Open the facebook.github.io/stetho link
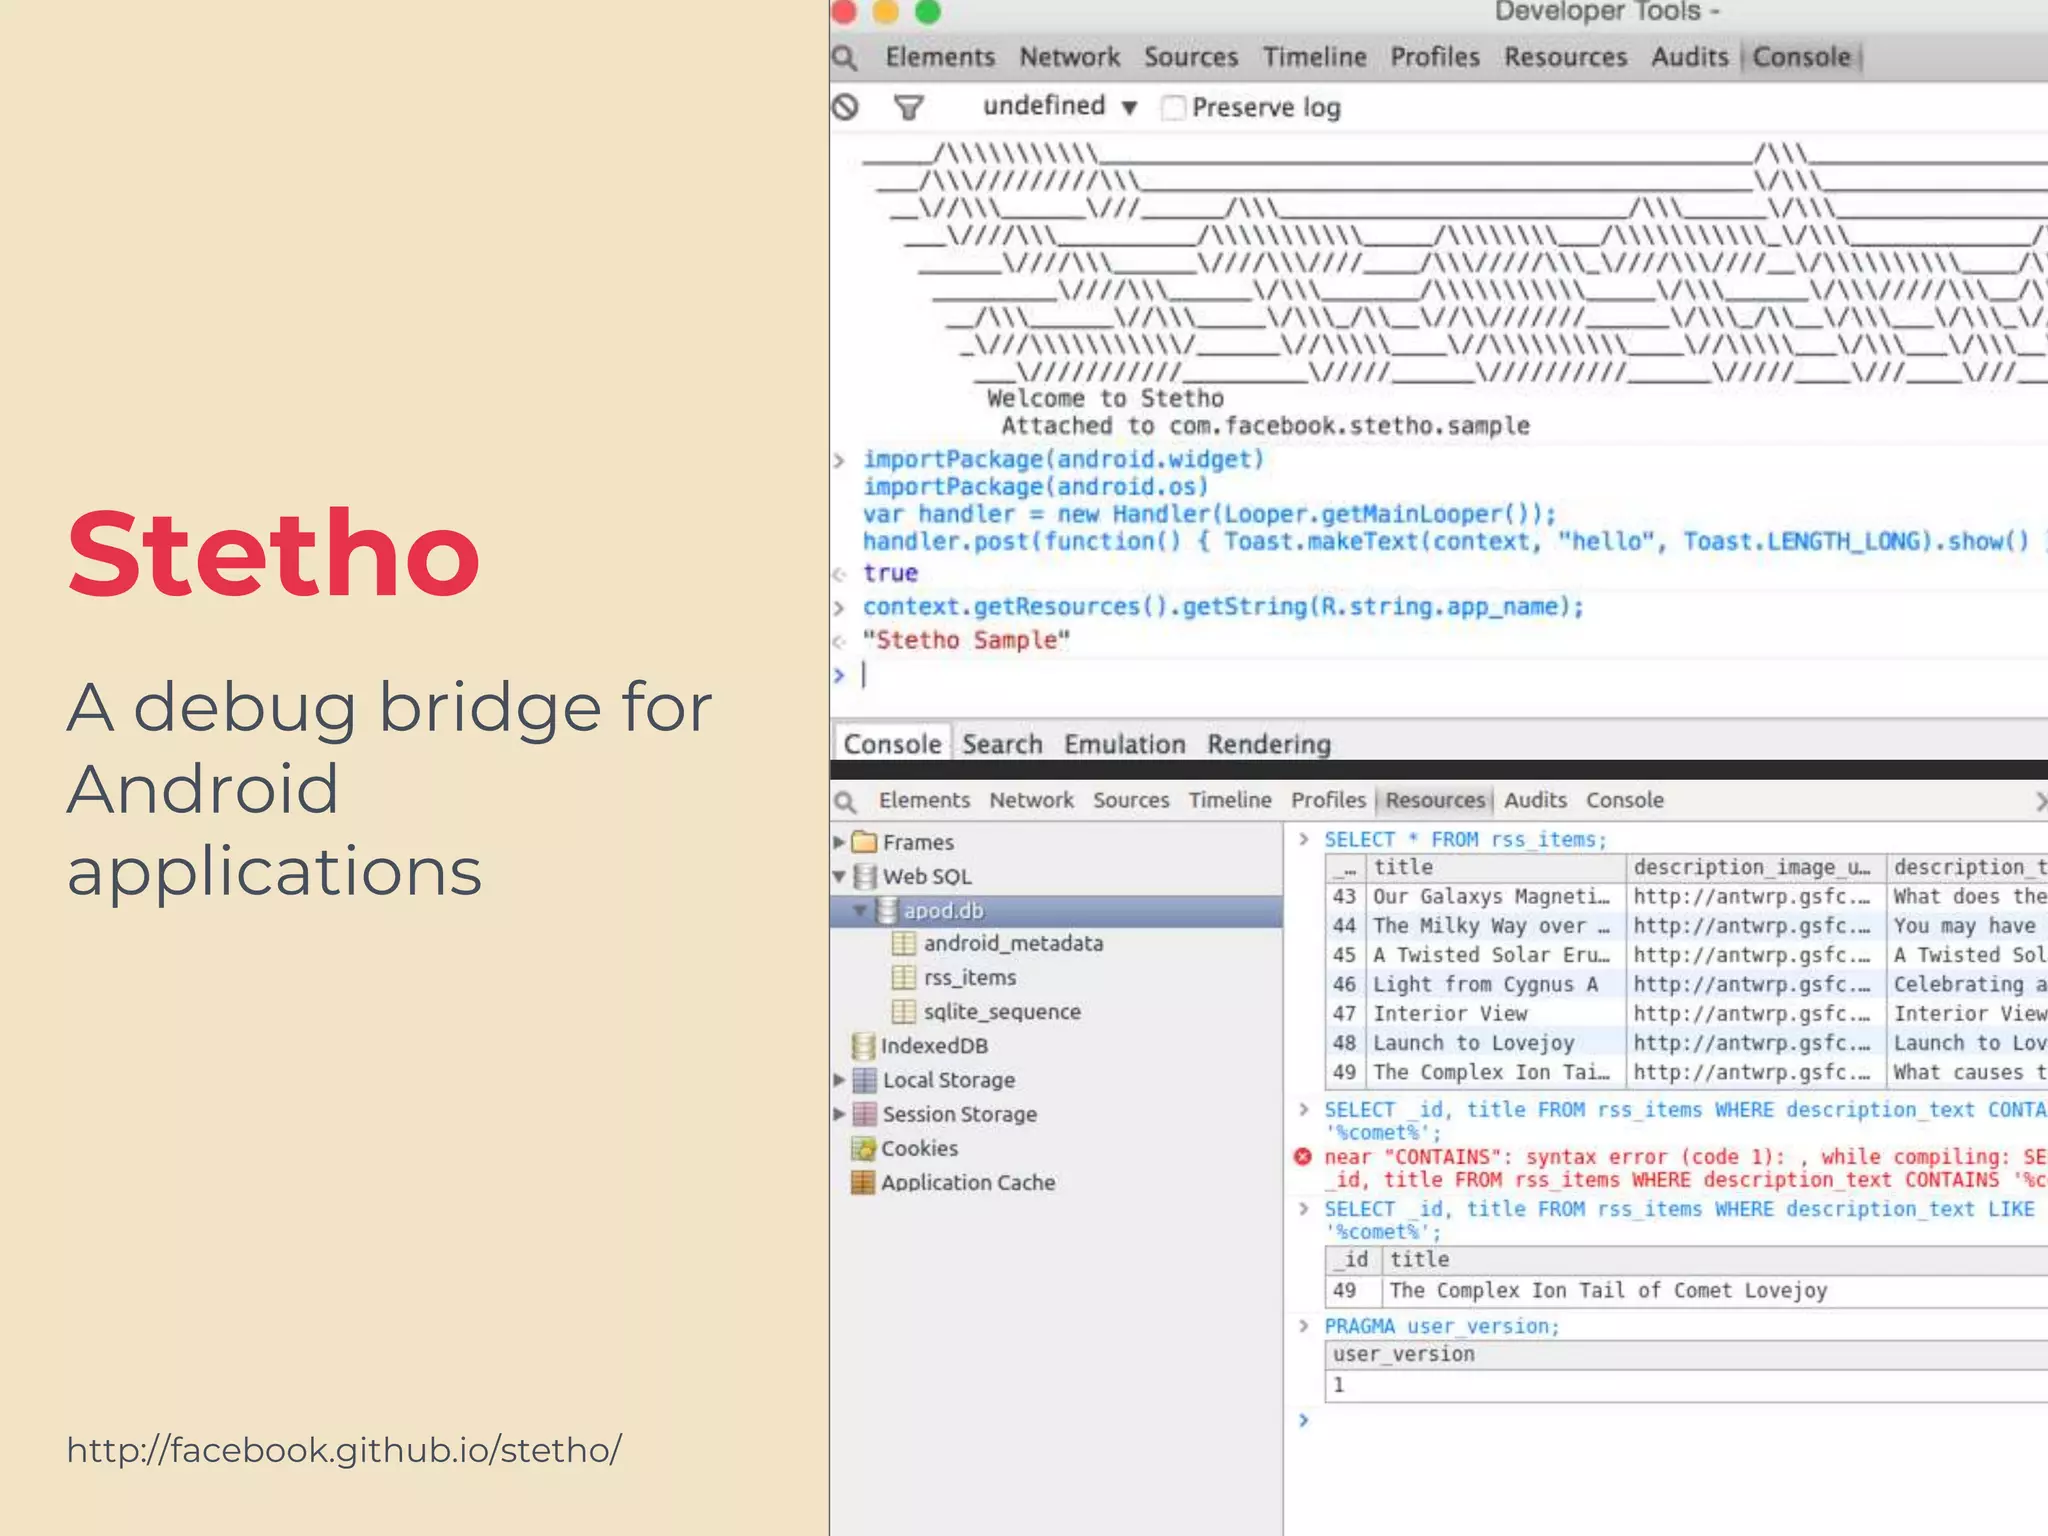Screen dimensions: 2048x1536 344,1450
